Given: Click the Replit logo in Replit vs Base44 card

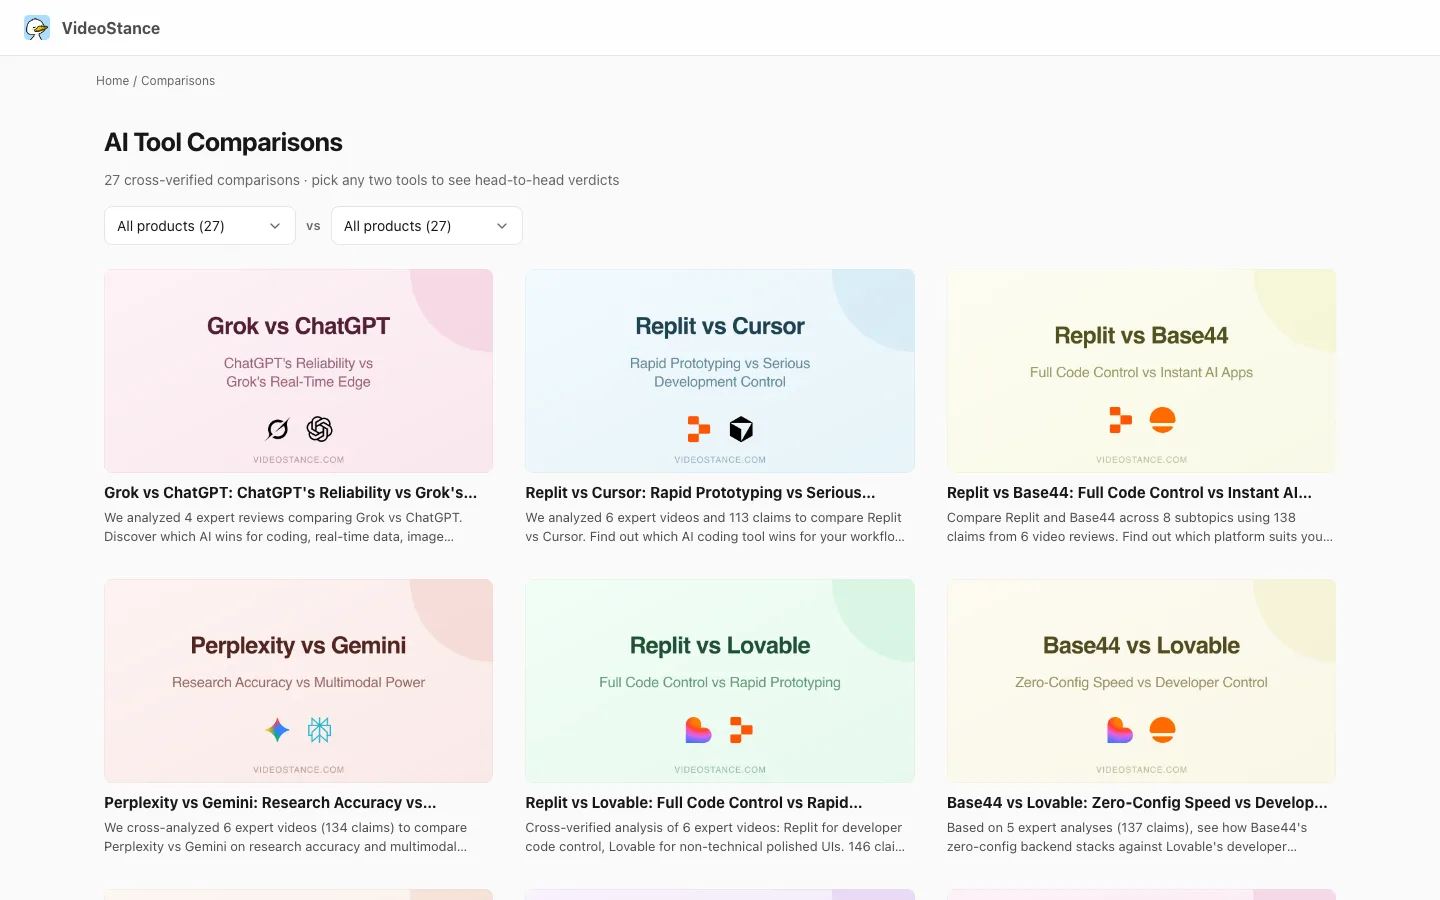Looking at the screenshot, I should (x=1121, y=420).
